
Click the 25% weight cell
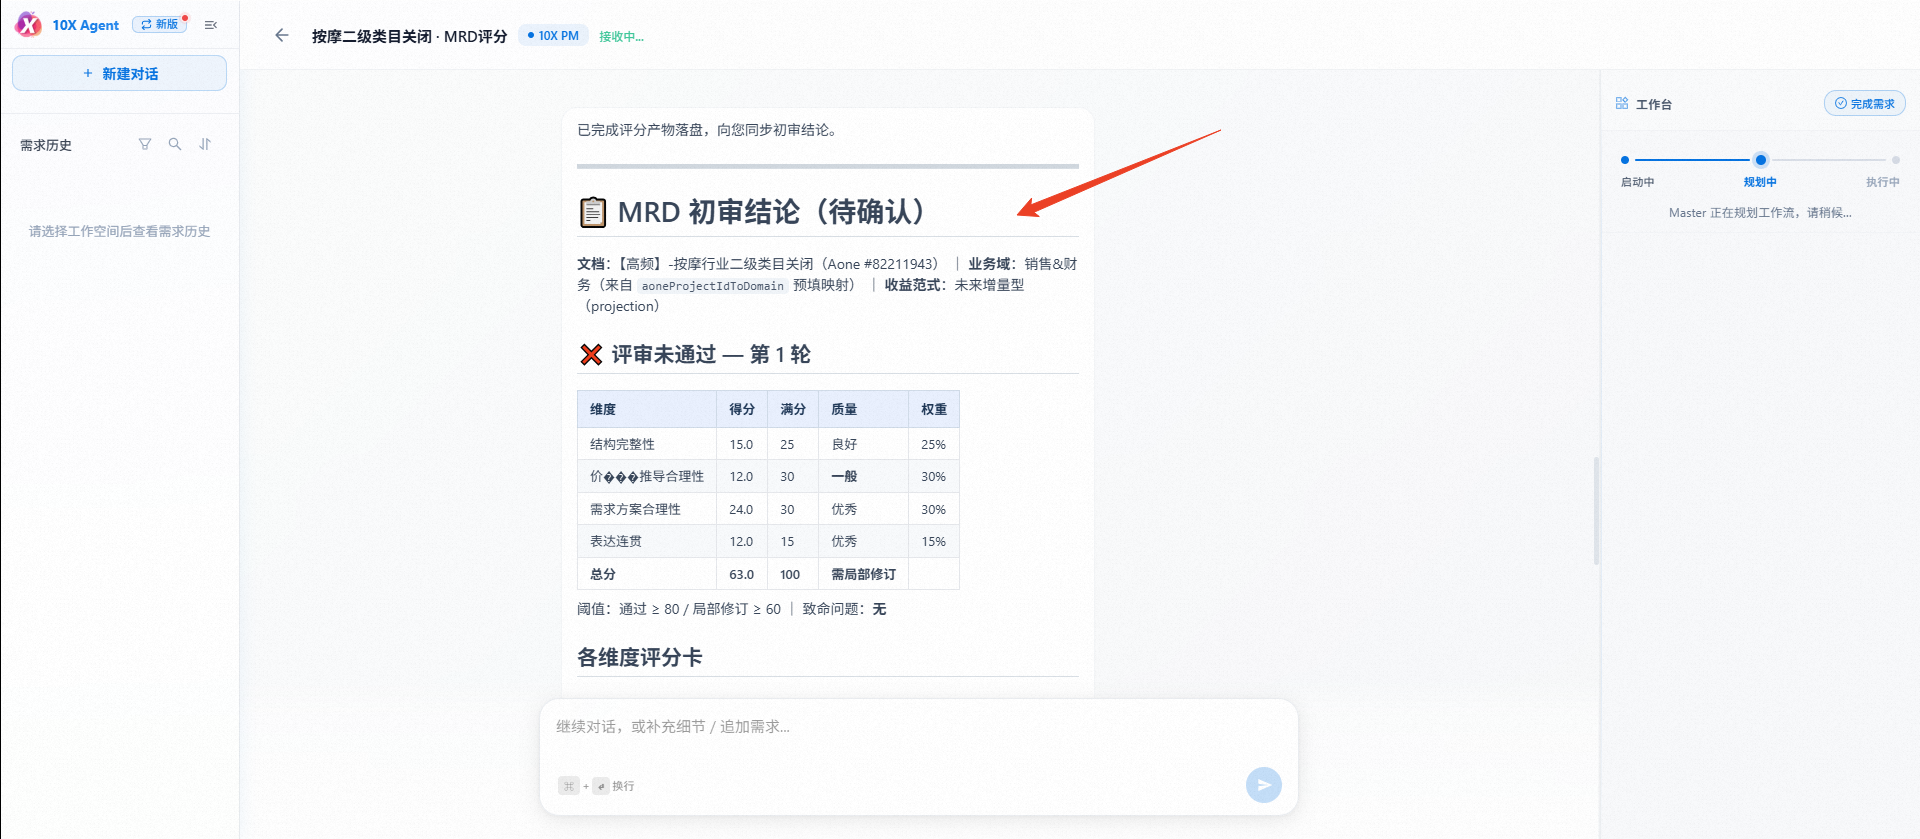934,444
